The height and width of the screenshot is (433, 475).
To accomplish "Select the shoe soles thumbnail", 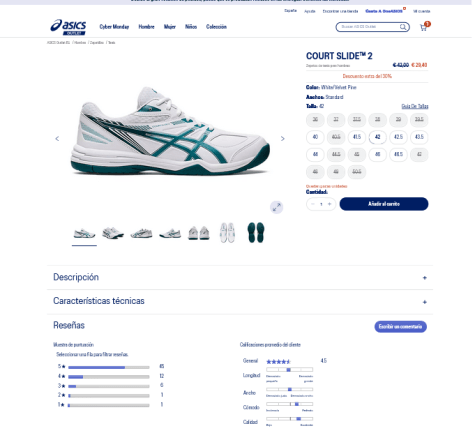I will 256,232.
